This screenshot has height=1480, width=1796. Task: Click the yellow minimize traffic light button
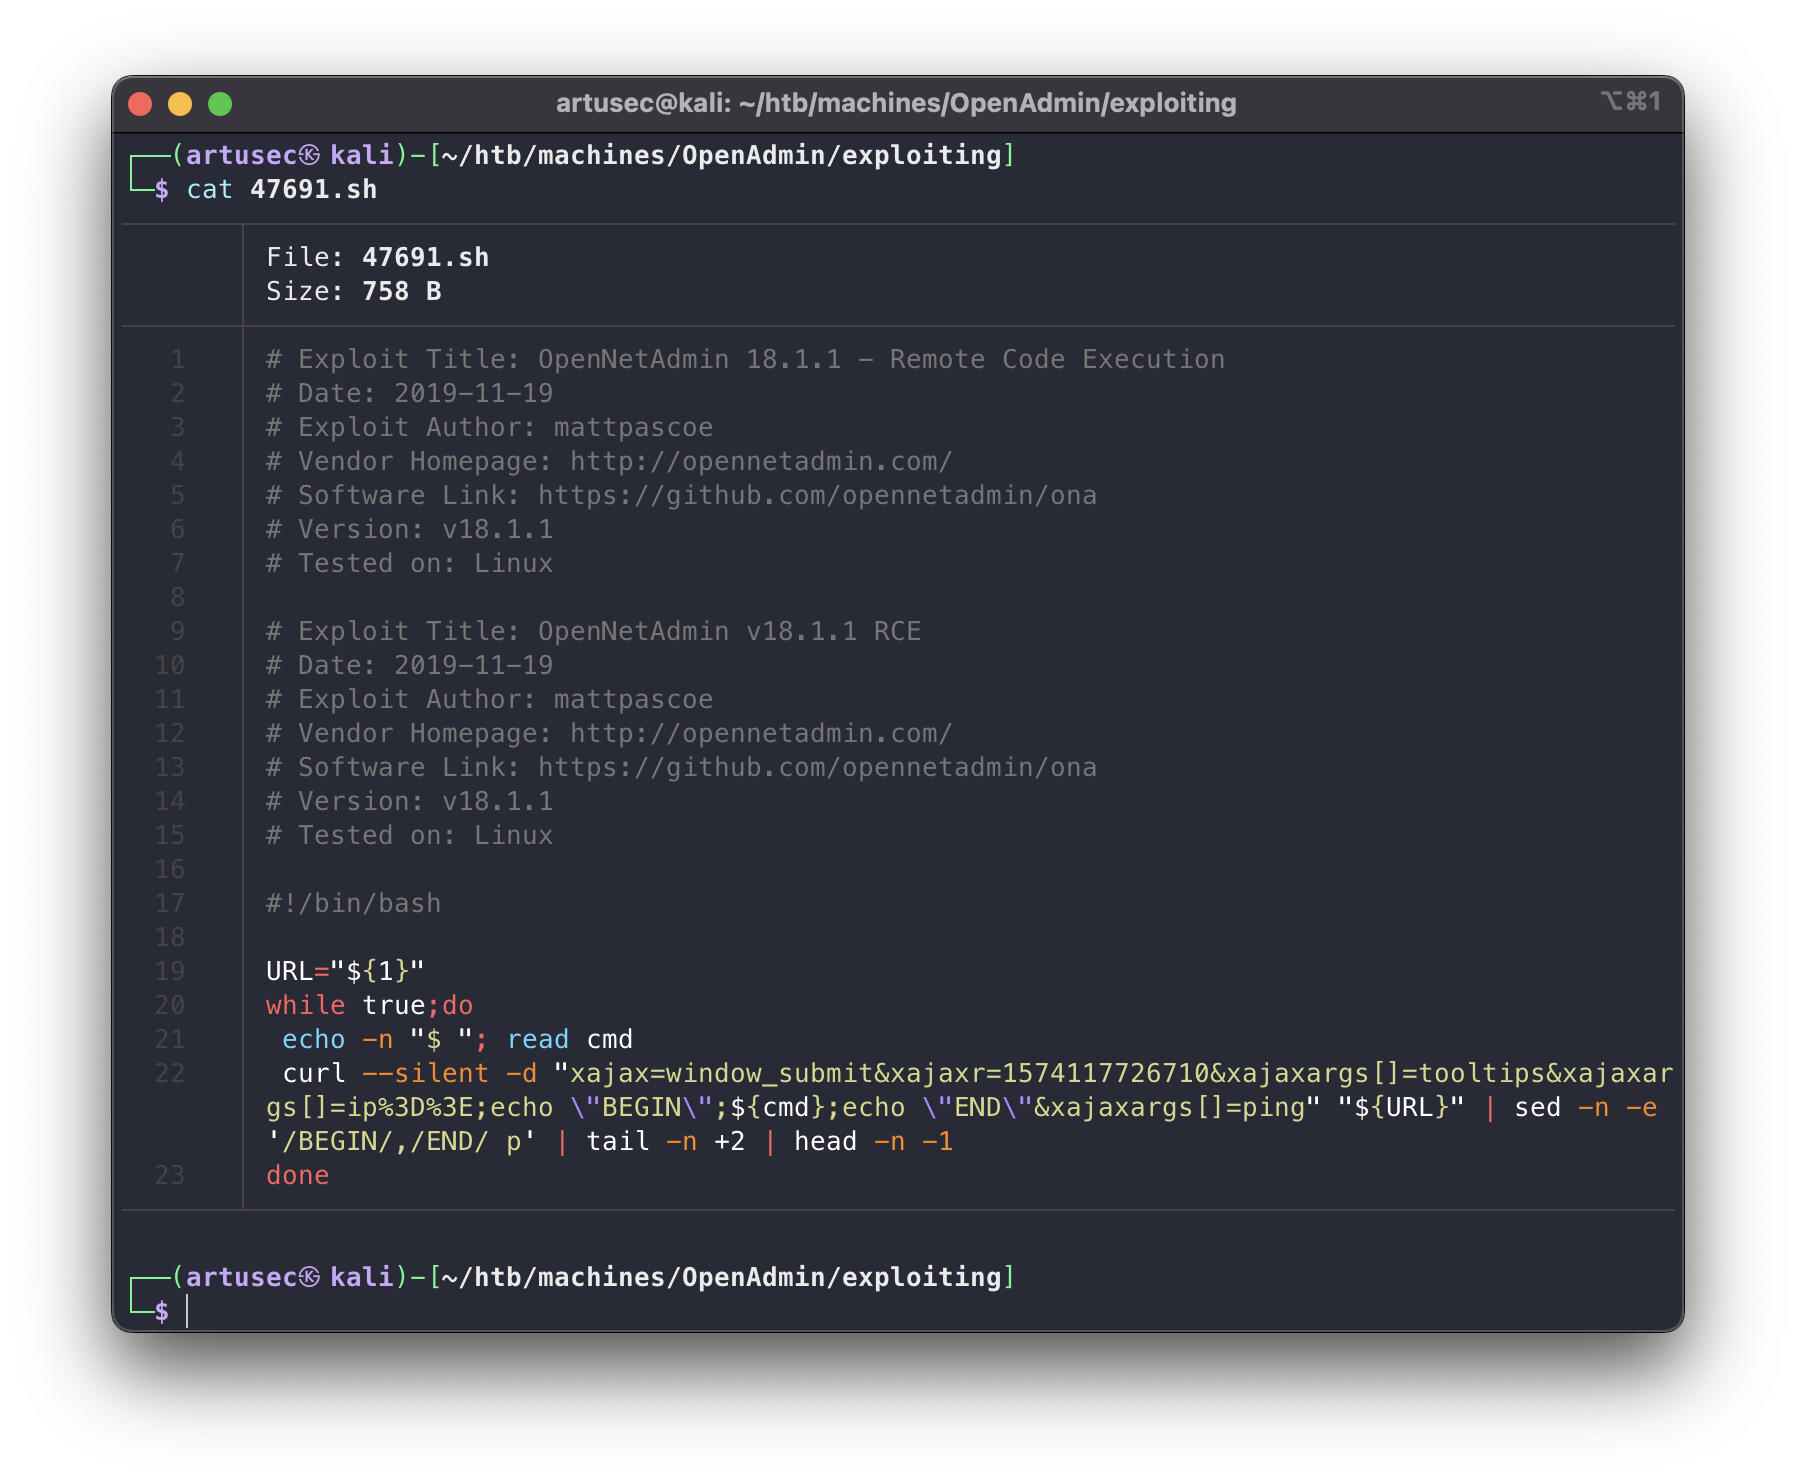182,102
